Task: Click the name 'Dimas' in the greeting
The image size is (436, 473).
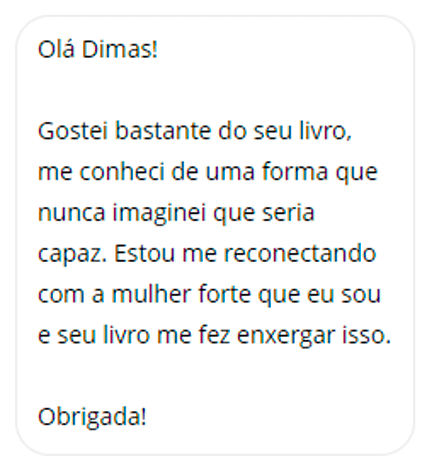Action: [119, 50]
